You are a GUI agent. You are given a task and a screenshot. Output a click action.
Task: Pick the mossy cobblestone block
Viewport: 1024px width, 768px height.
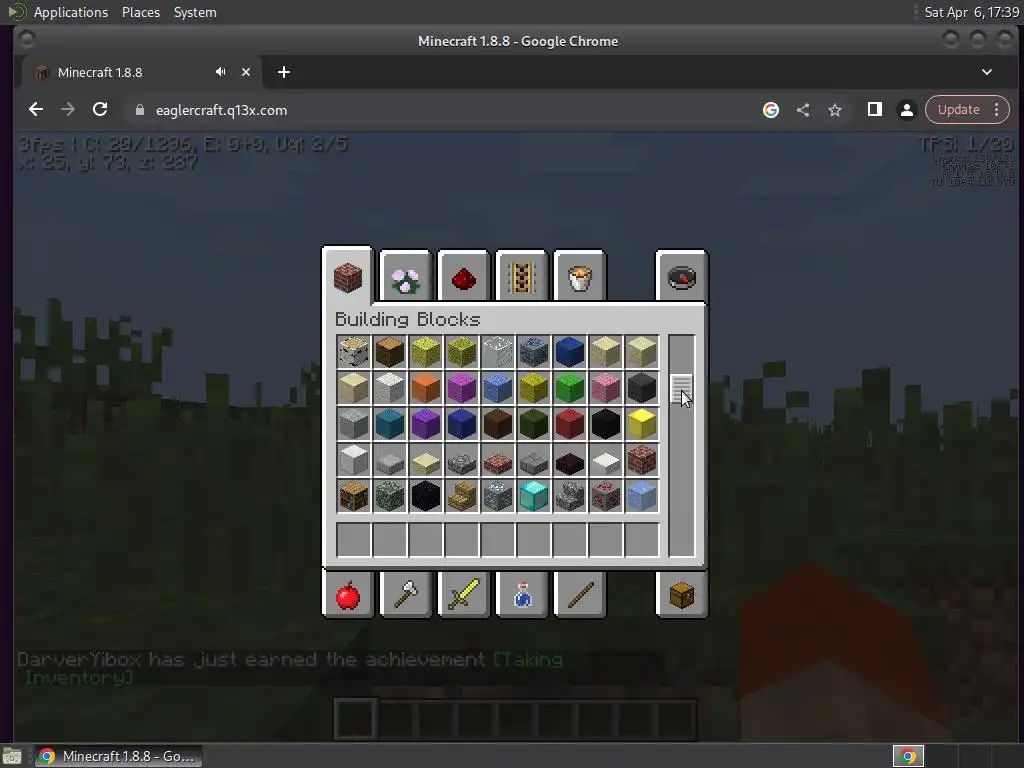point(390,496)
